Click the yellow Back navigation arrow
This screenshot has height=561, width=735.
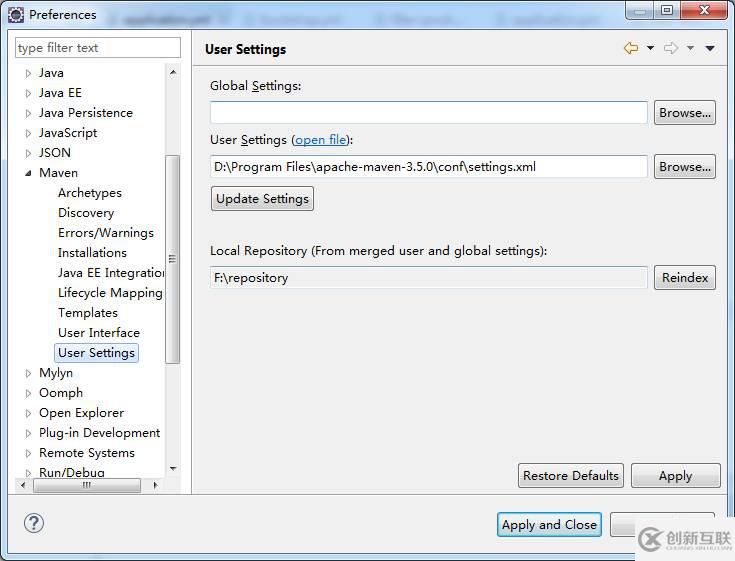click(630, 48)
